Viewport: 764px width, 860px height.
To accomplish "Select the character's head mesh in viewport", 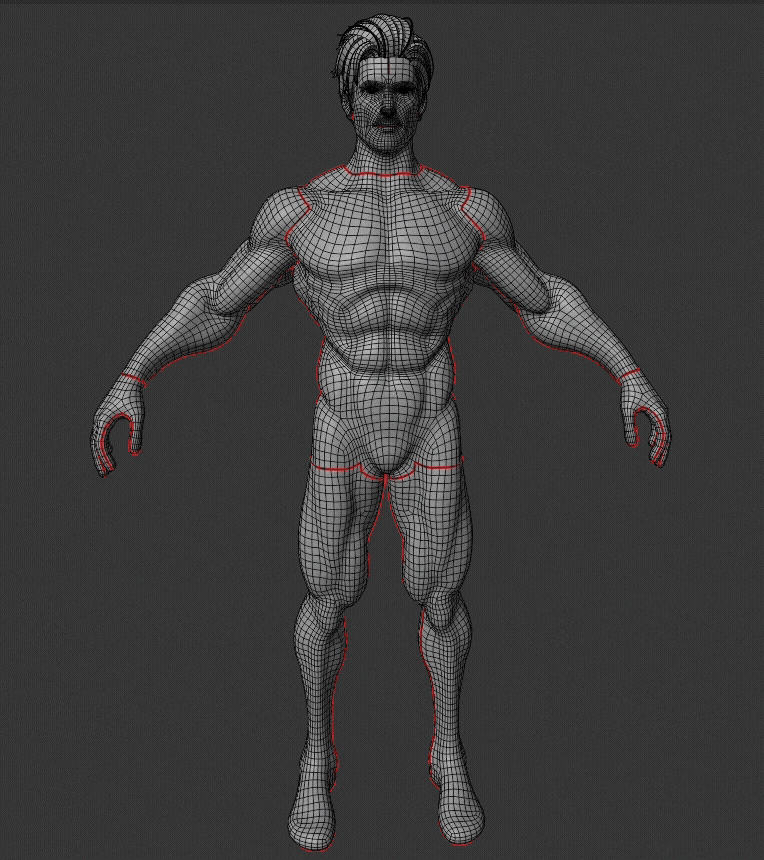I will point(385,88).
